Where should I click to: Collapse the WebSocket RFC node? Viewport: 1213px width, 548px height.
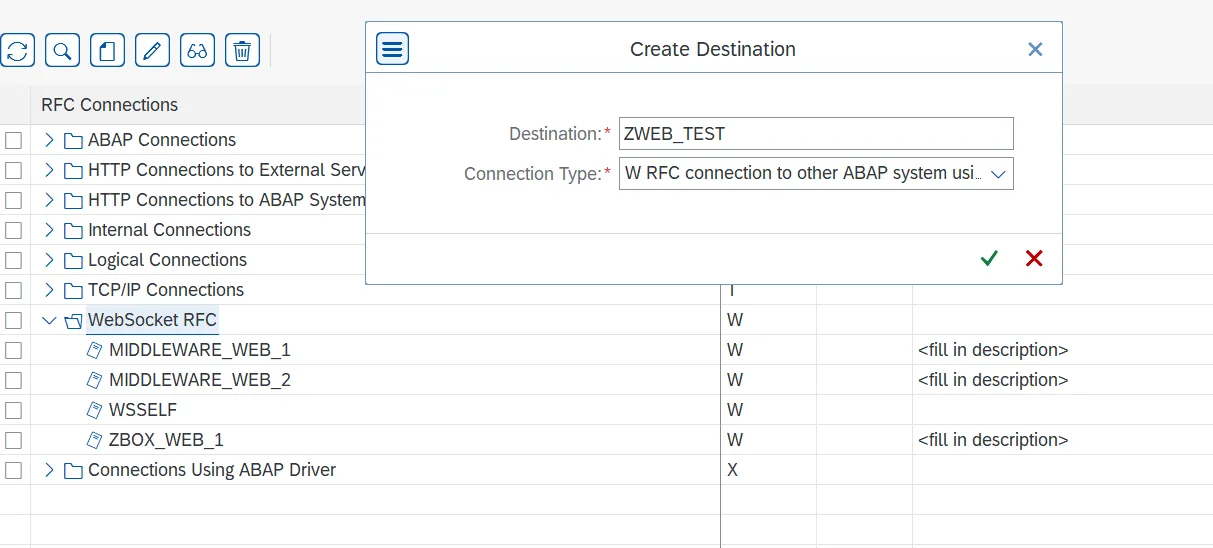pos(49,320)
